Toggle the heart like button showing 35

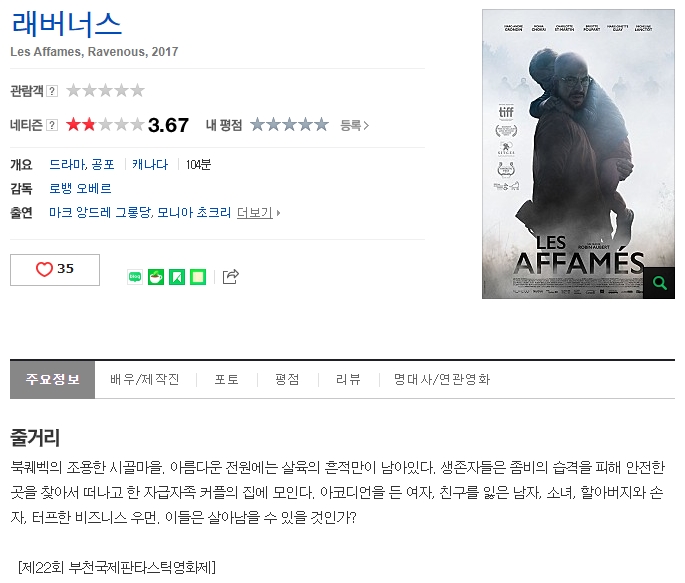coord(55,269)
